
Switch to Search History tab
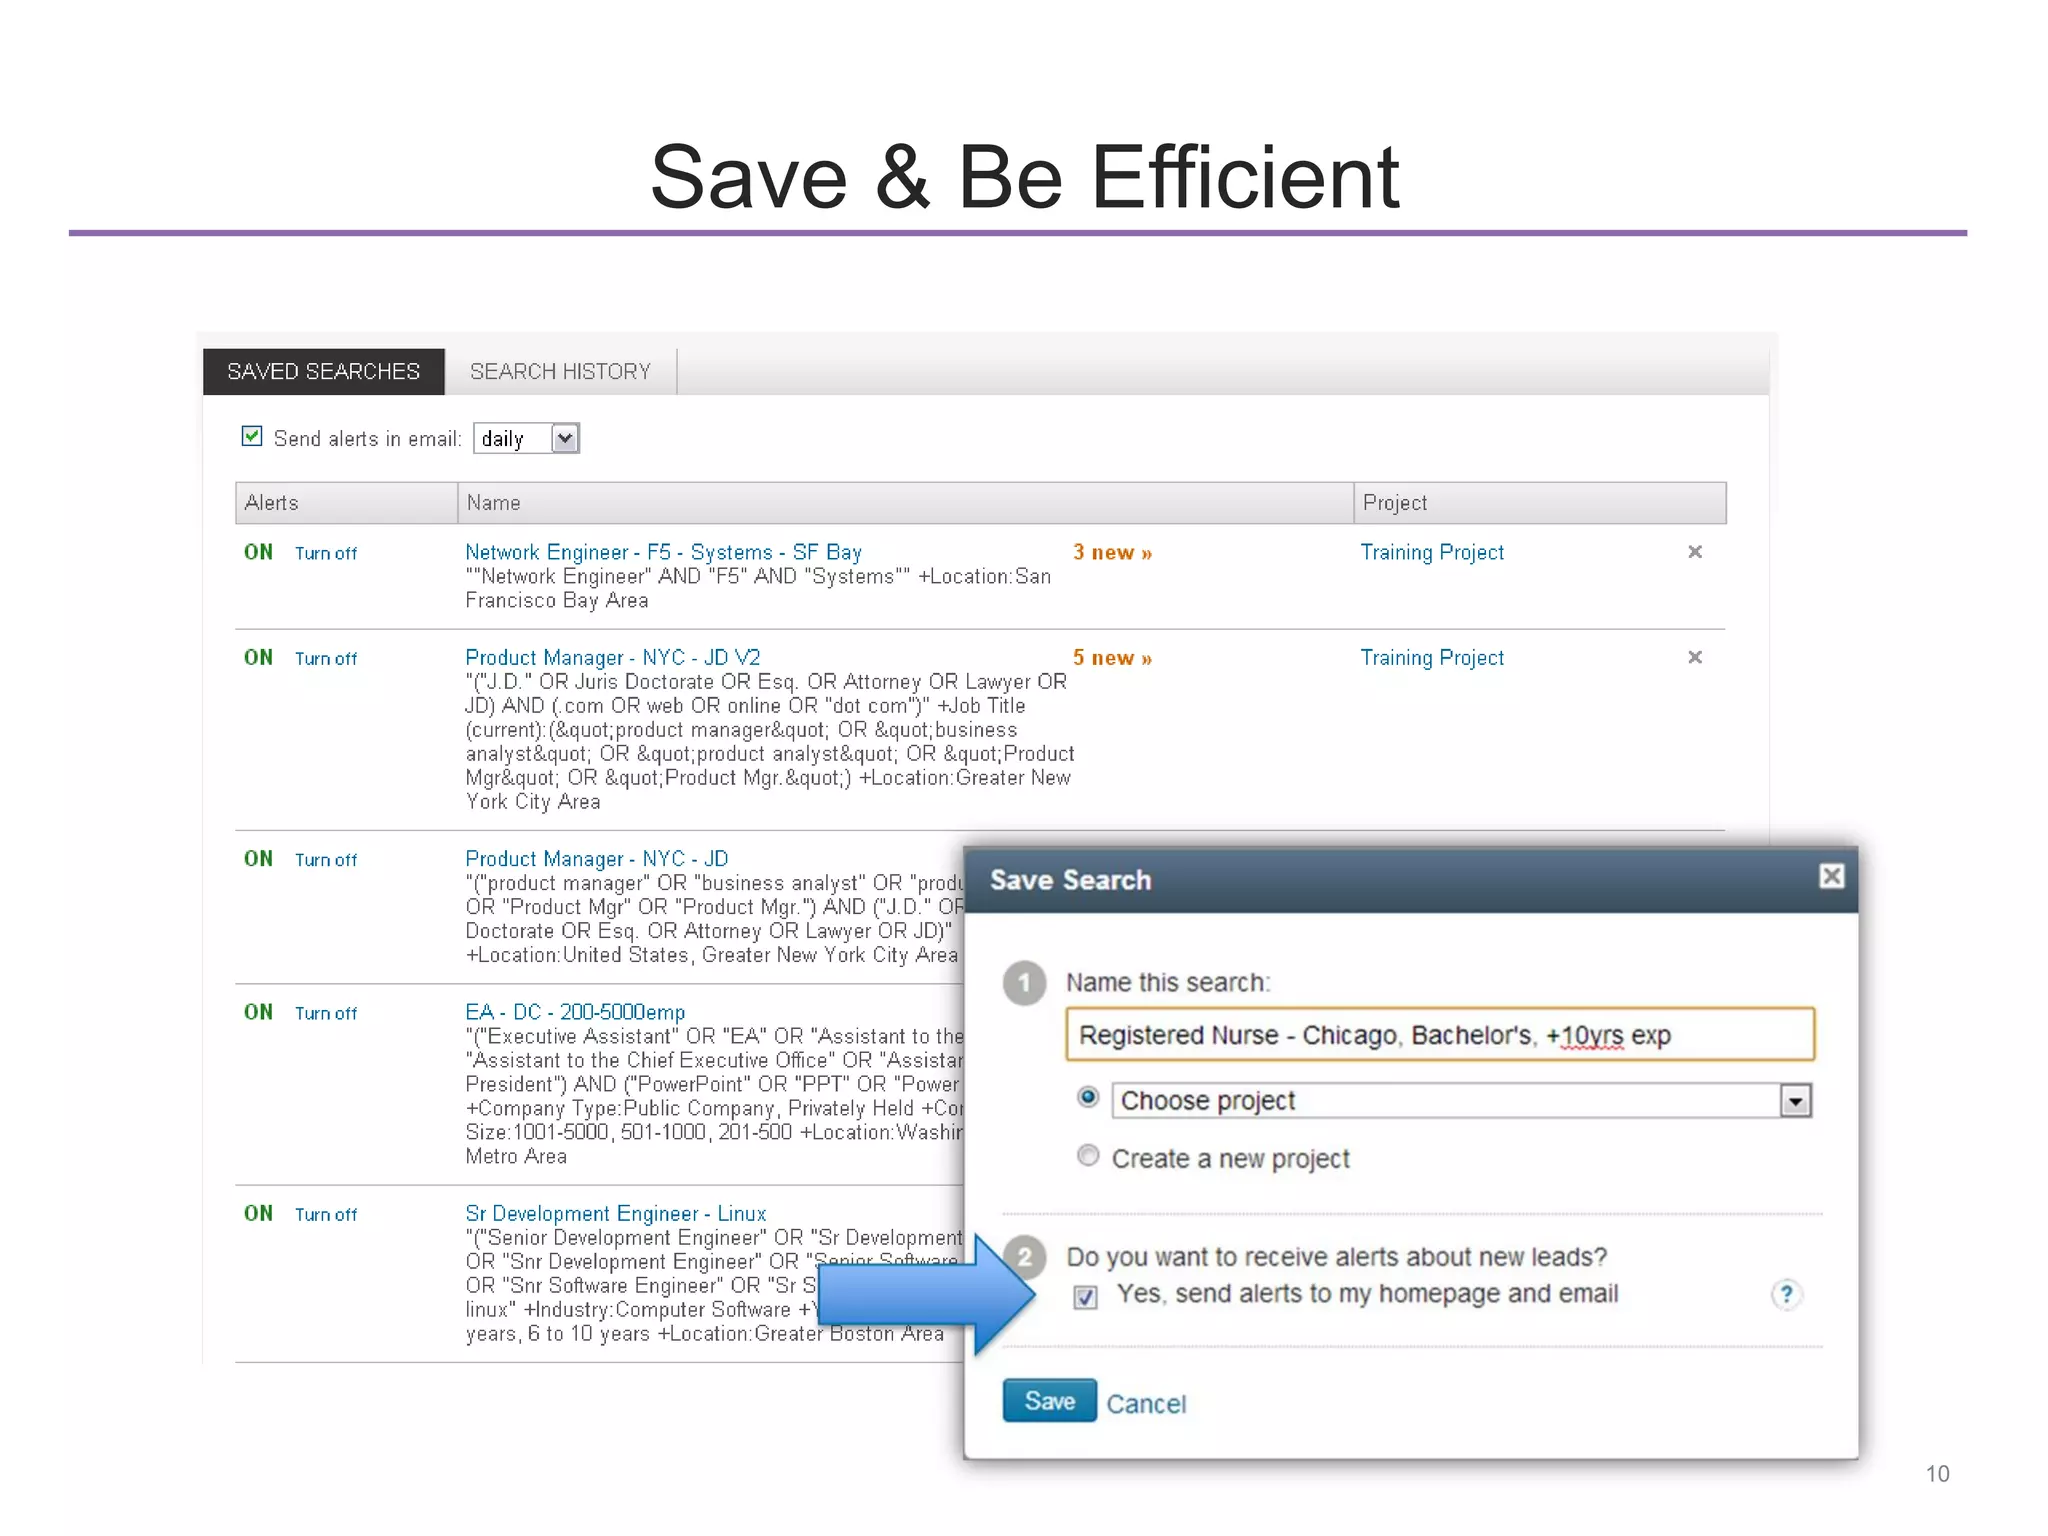click(560, 371)
